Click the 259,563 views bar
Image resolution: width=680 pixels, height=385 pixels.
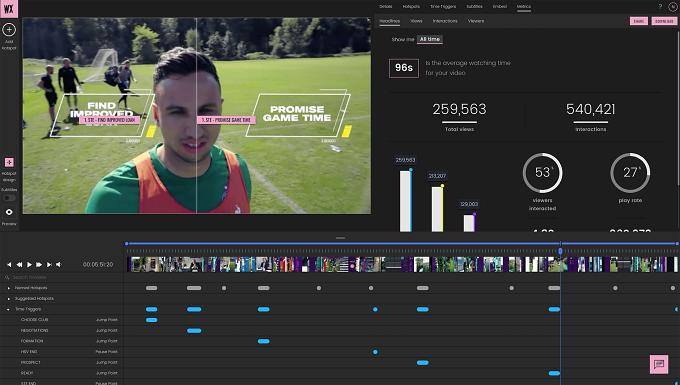coord(405,201)
